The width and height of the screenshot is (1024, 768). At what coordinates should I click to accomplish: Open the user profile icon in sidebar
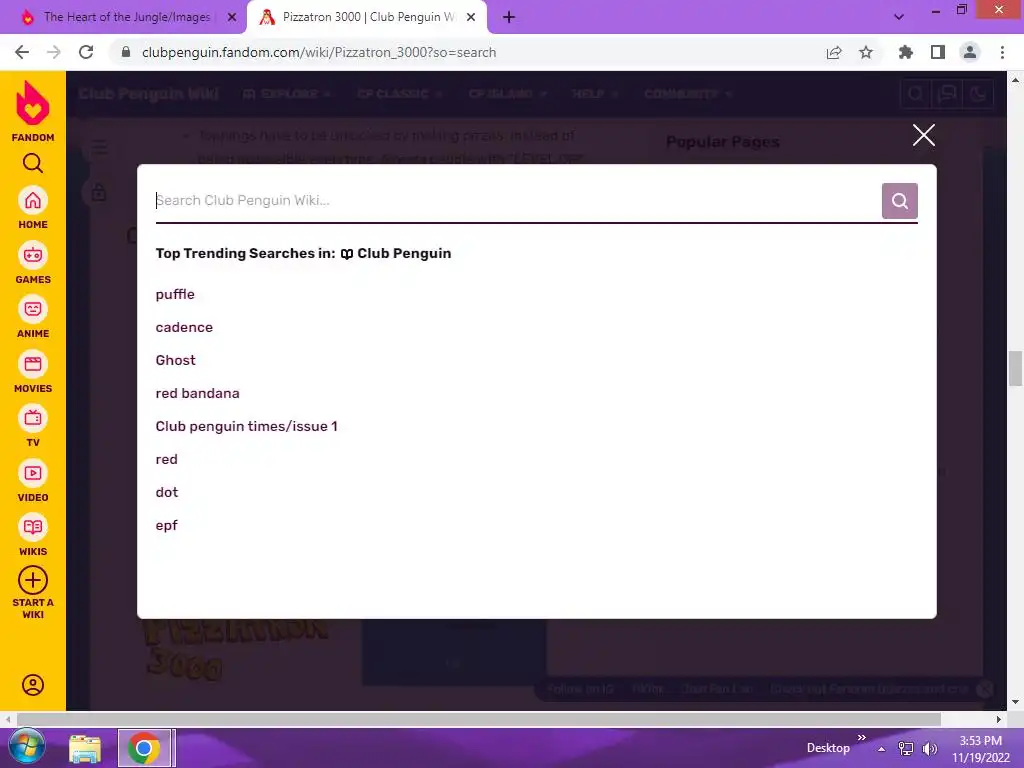[x=33, y=685]
